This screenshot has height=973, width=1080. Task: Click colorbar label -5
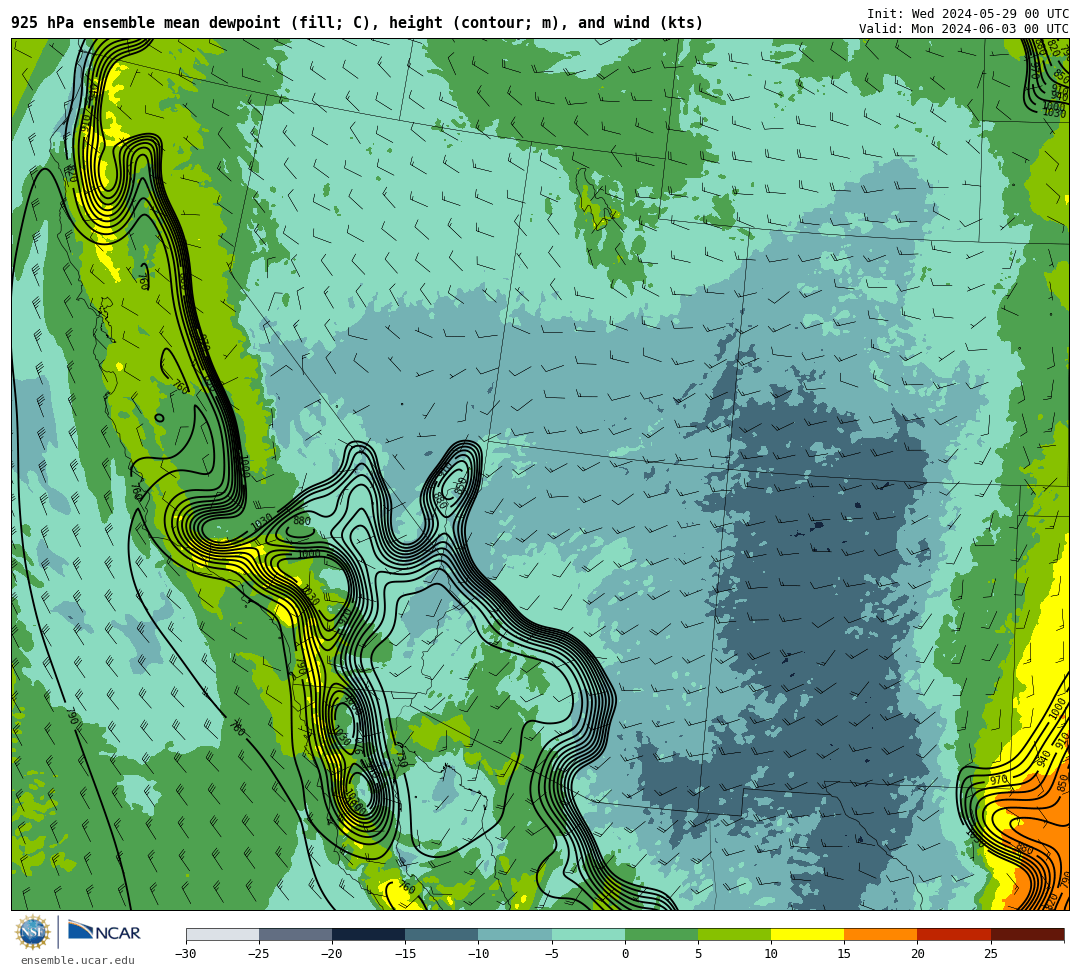tap(552, 954)
